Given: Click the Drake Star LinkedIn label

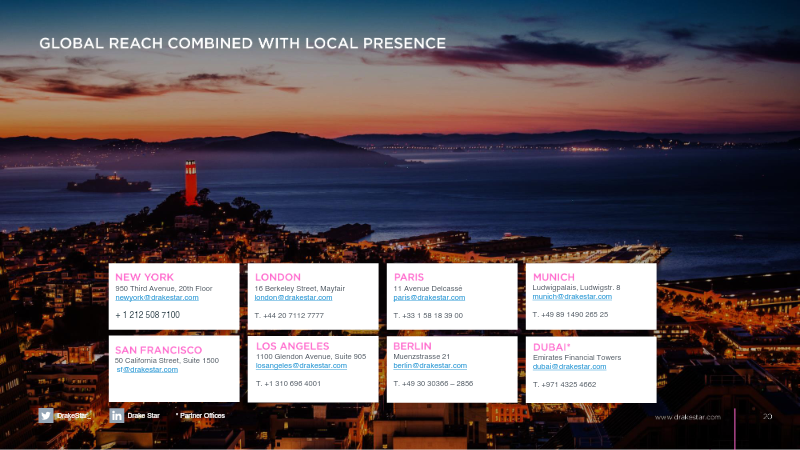Looking at the screenshot, I should pyautogui.click(x=143, y=415).
